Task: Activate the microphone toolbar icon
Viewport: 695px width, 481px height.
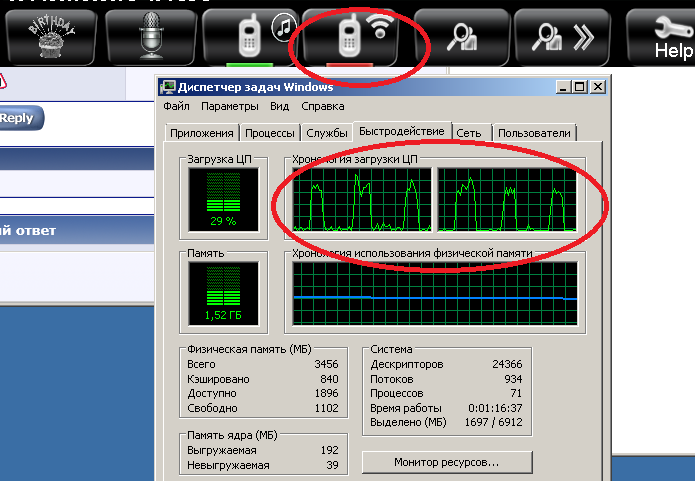Action: click(150, 36)
